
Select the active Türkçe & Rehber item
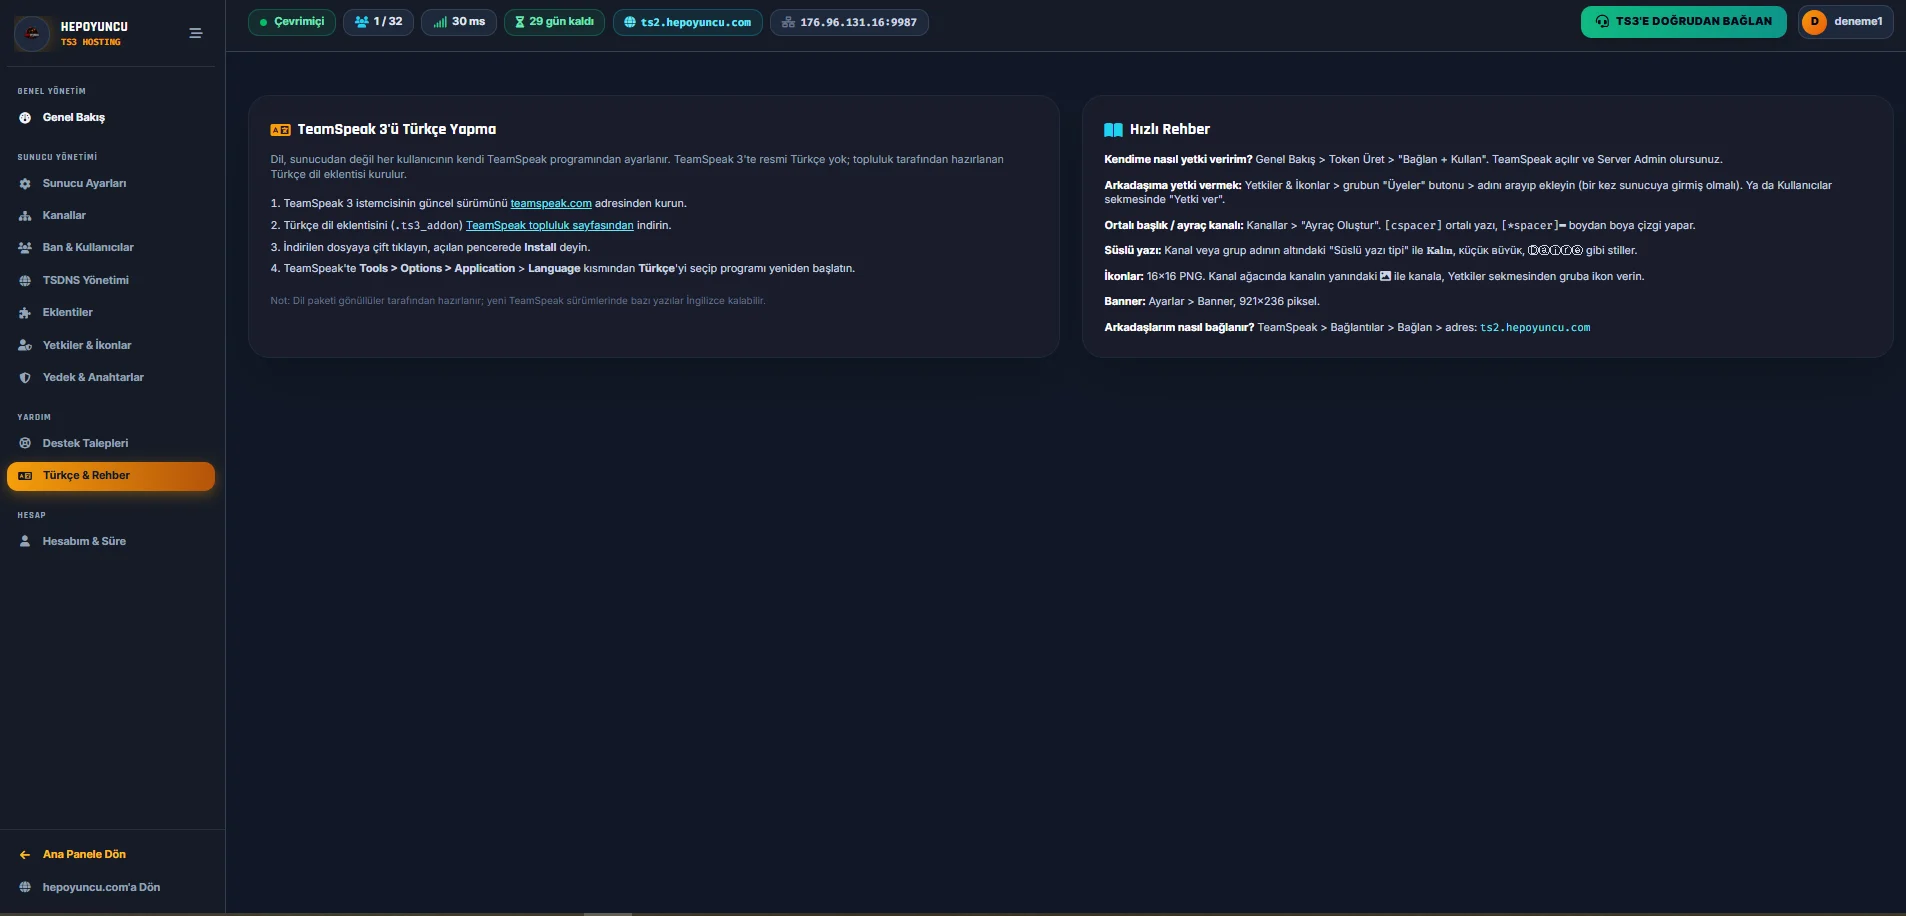[111, 476]
